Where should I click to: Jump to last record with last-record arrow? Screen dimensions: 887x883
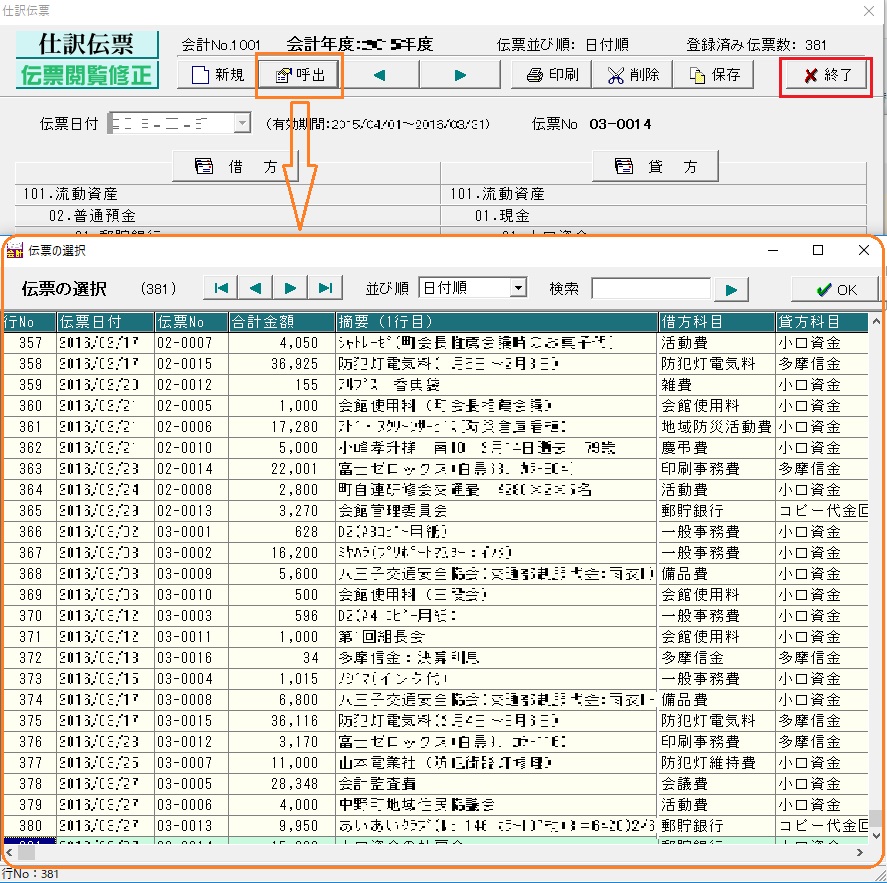point(324,287)
